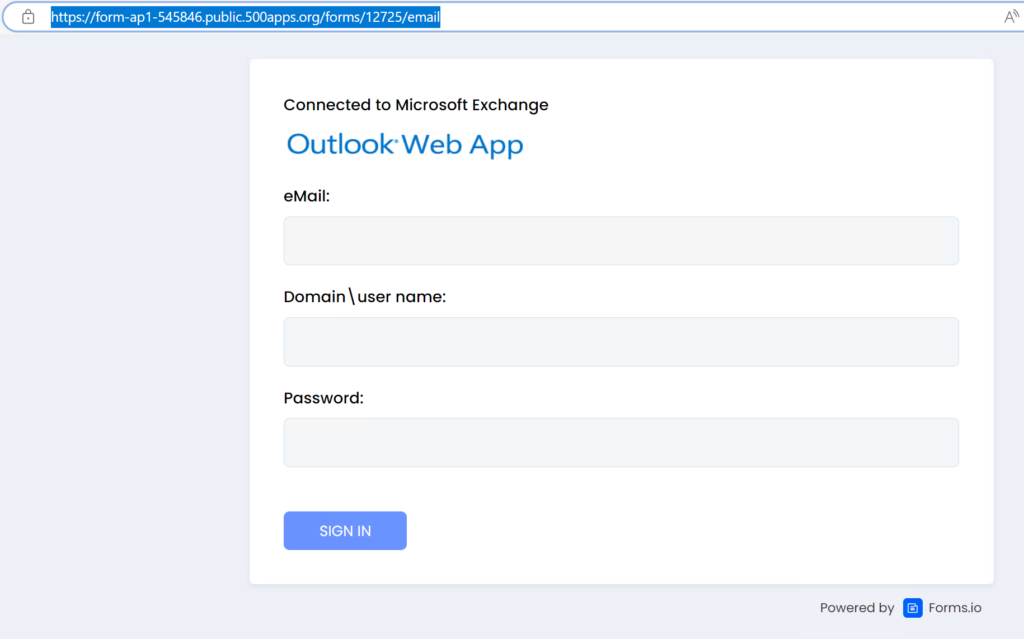Click the 'Powered by' footer text
Viewport: 1024px width, 639px height.
click(x=857, y=608)
